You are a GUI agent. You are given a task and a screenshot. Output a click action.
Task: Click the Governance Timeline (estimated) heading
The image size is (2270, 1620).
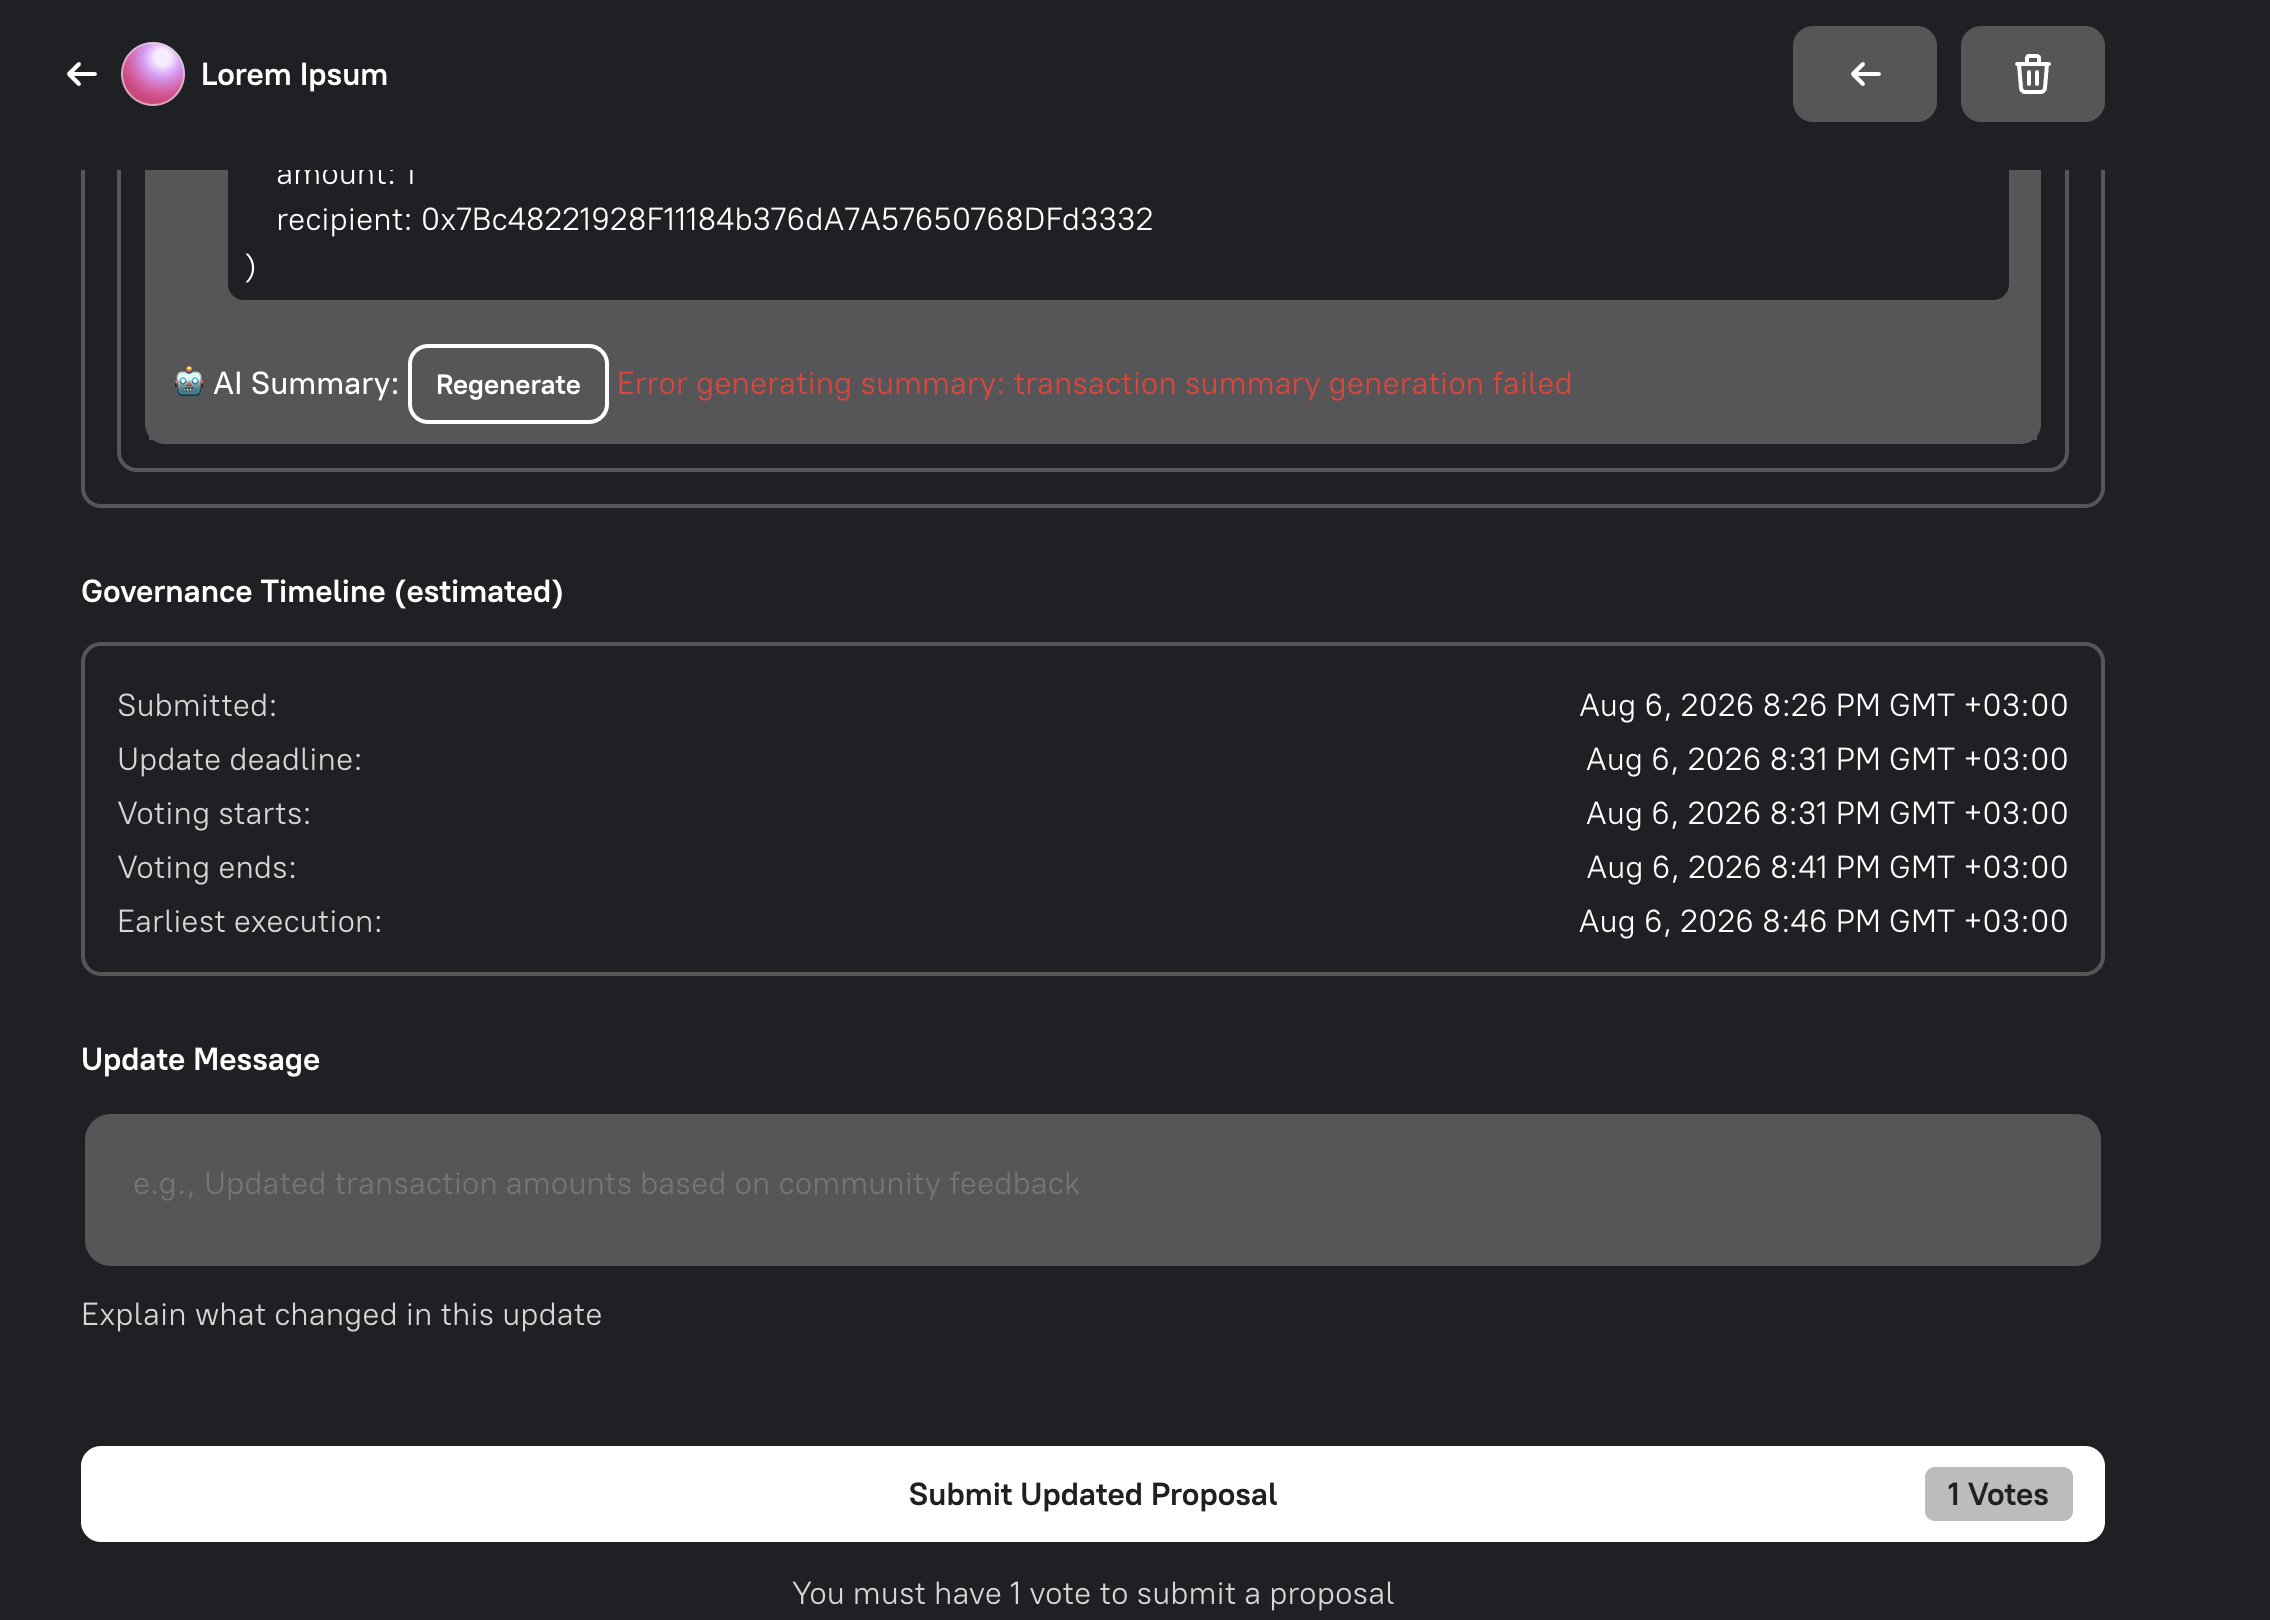coord(322,592)
